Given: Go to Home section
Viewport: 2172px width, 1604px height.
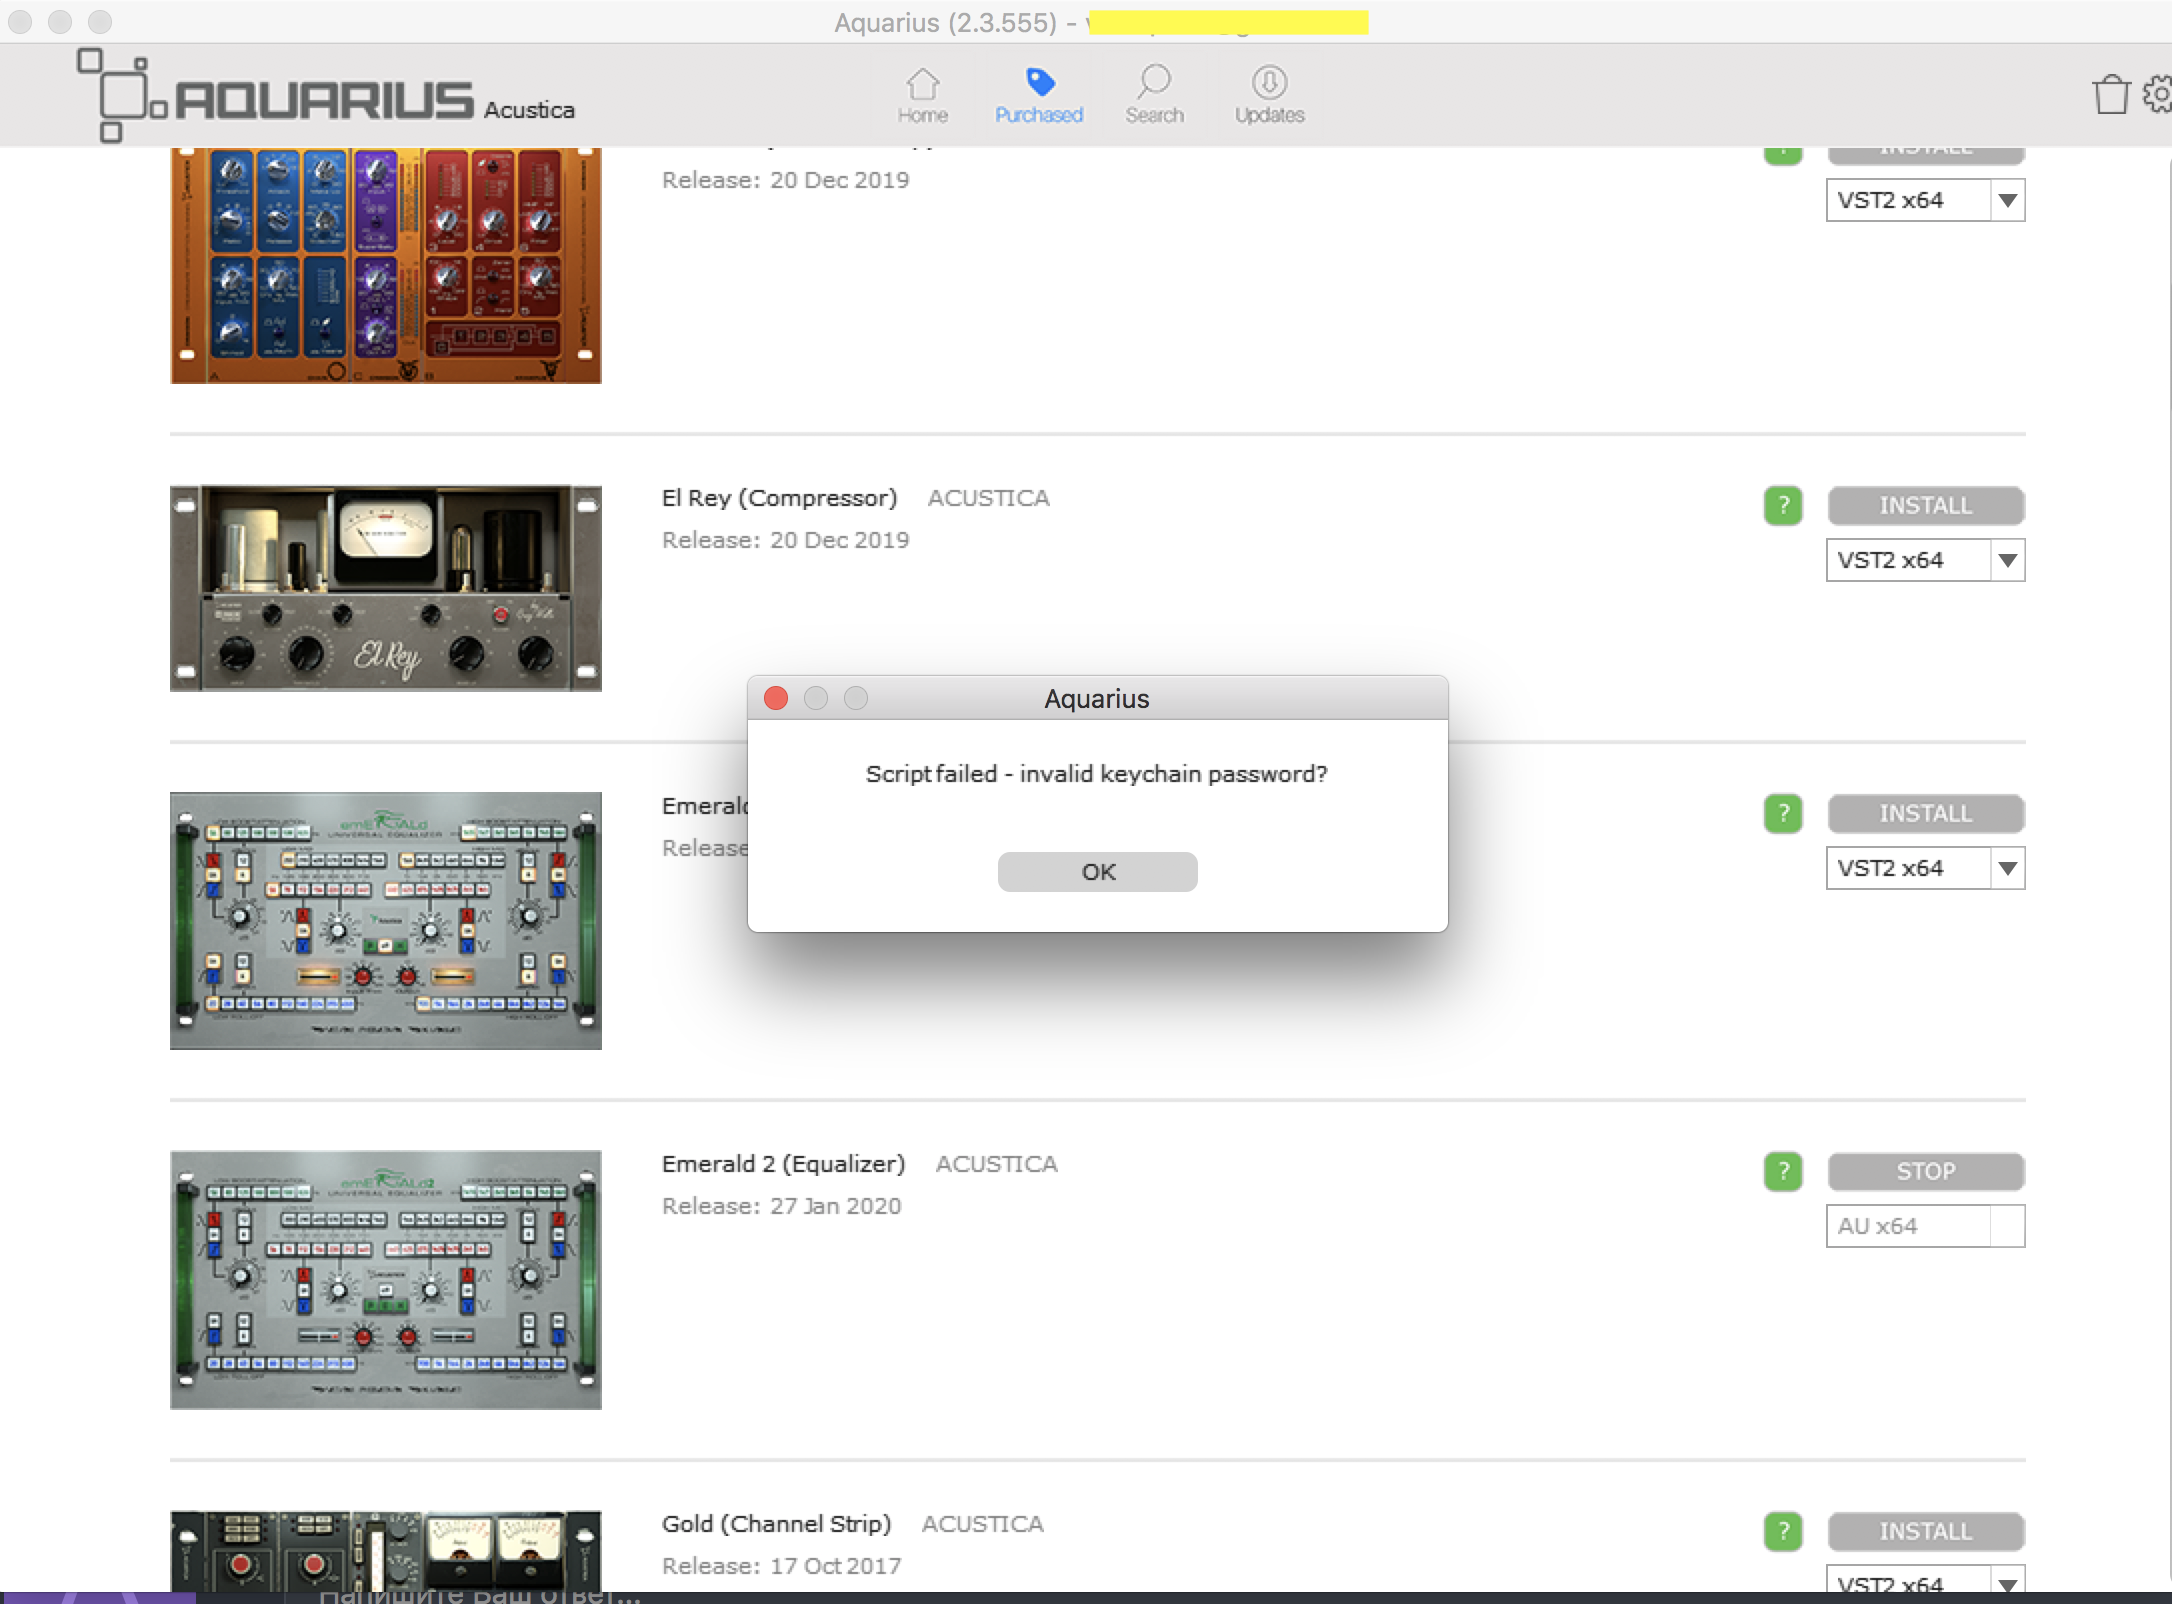Looking at the screenshot, I should click(x=922, y=96).
